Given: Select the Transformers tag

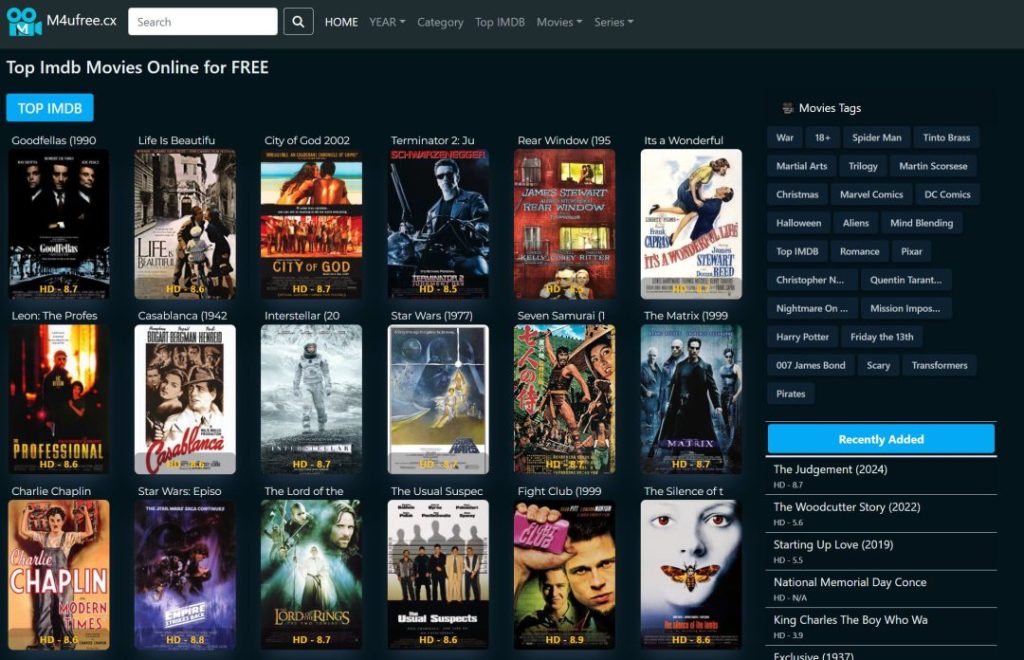Looking at the screenshot, I should click(x=940, y=366).
